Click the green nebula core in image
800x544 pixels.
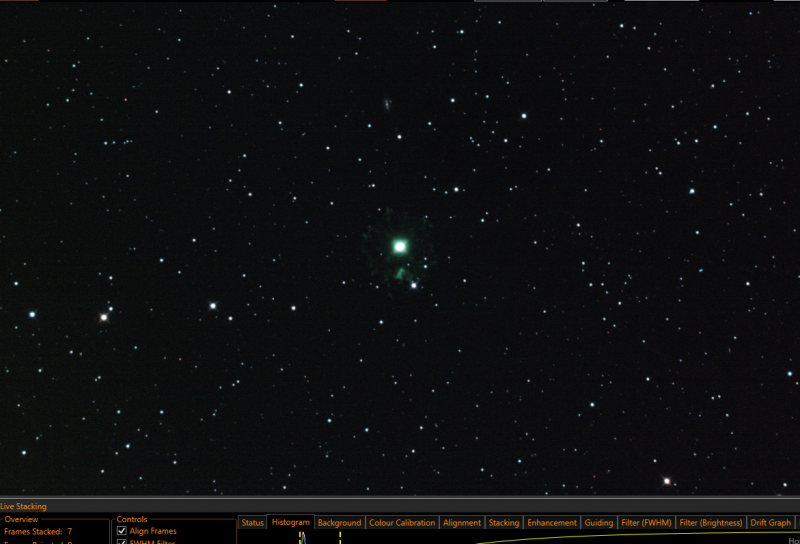click(x=400, y=246)
